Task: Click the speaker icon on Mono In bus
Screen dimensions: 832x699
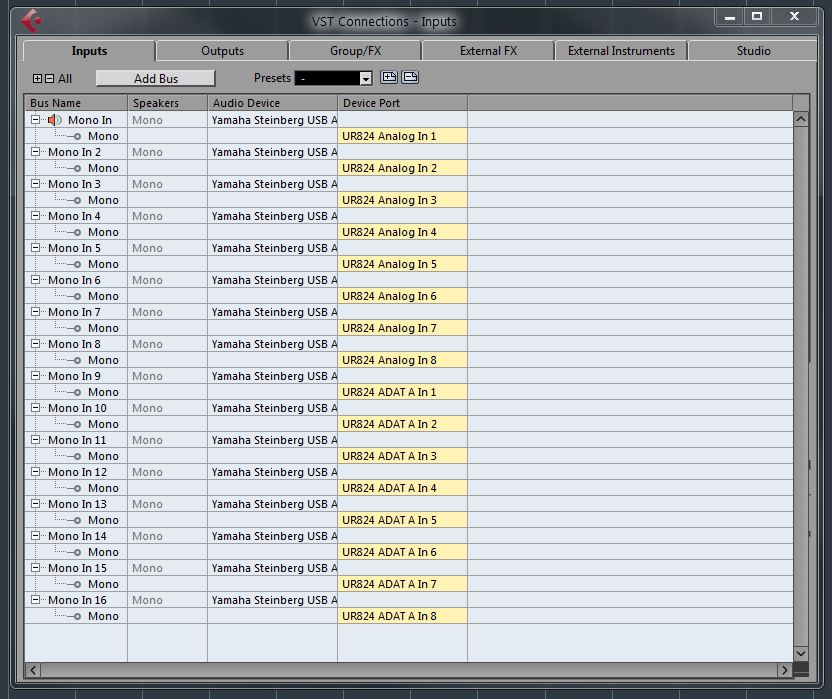Action: (x=55, y=120)
